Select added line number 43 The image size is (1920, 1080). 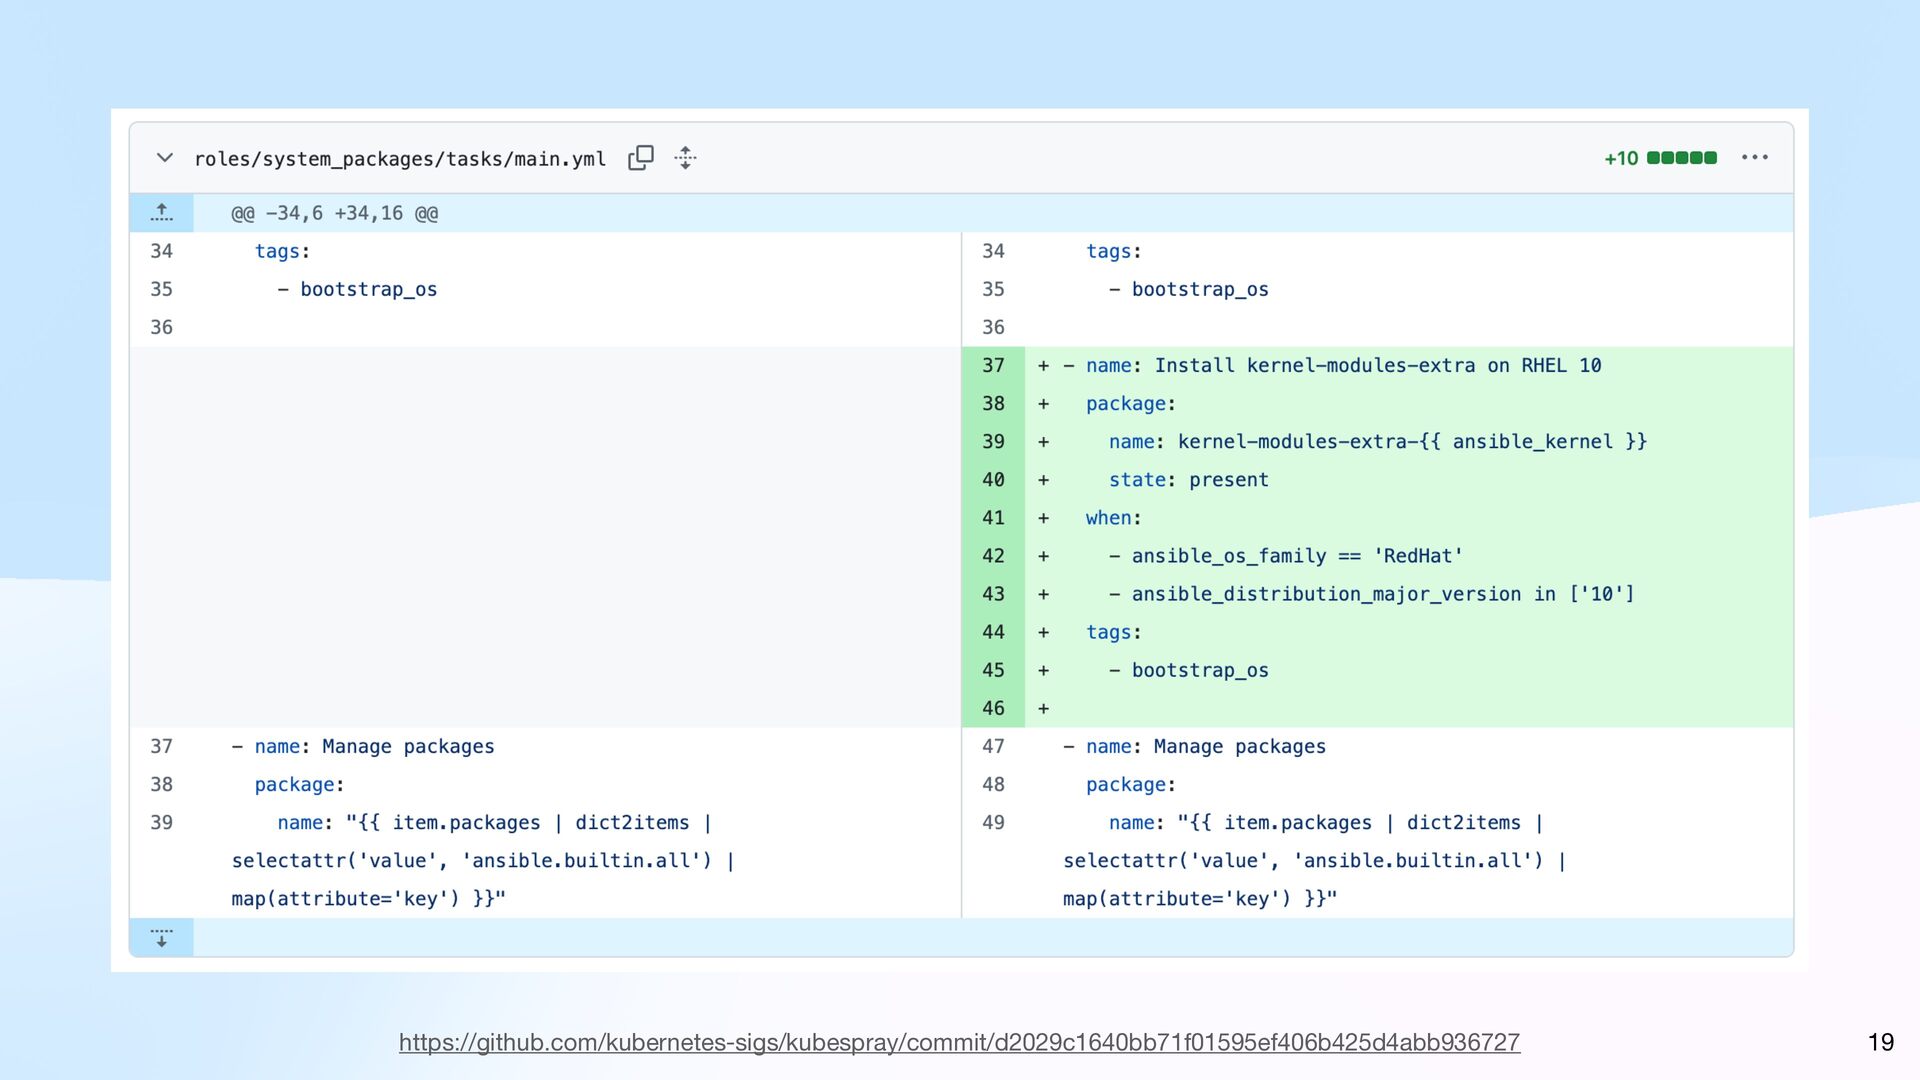pyautogui.click(x=992, y=594)
